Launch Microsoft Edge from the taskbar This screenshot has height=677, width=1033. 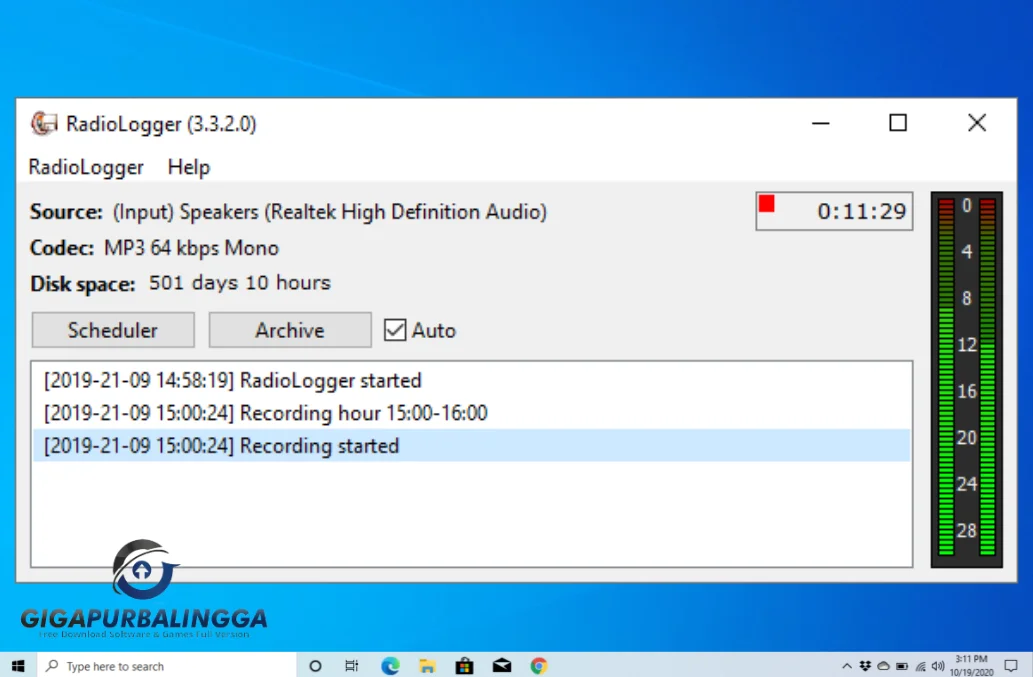[390, 666]
